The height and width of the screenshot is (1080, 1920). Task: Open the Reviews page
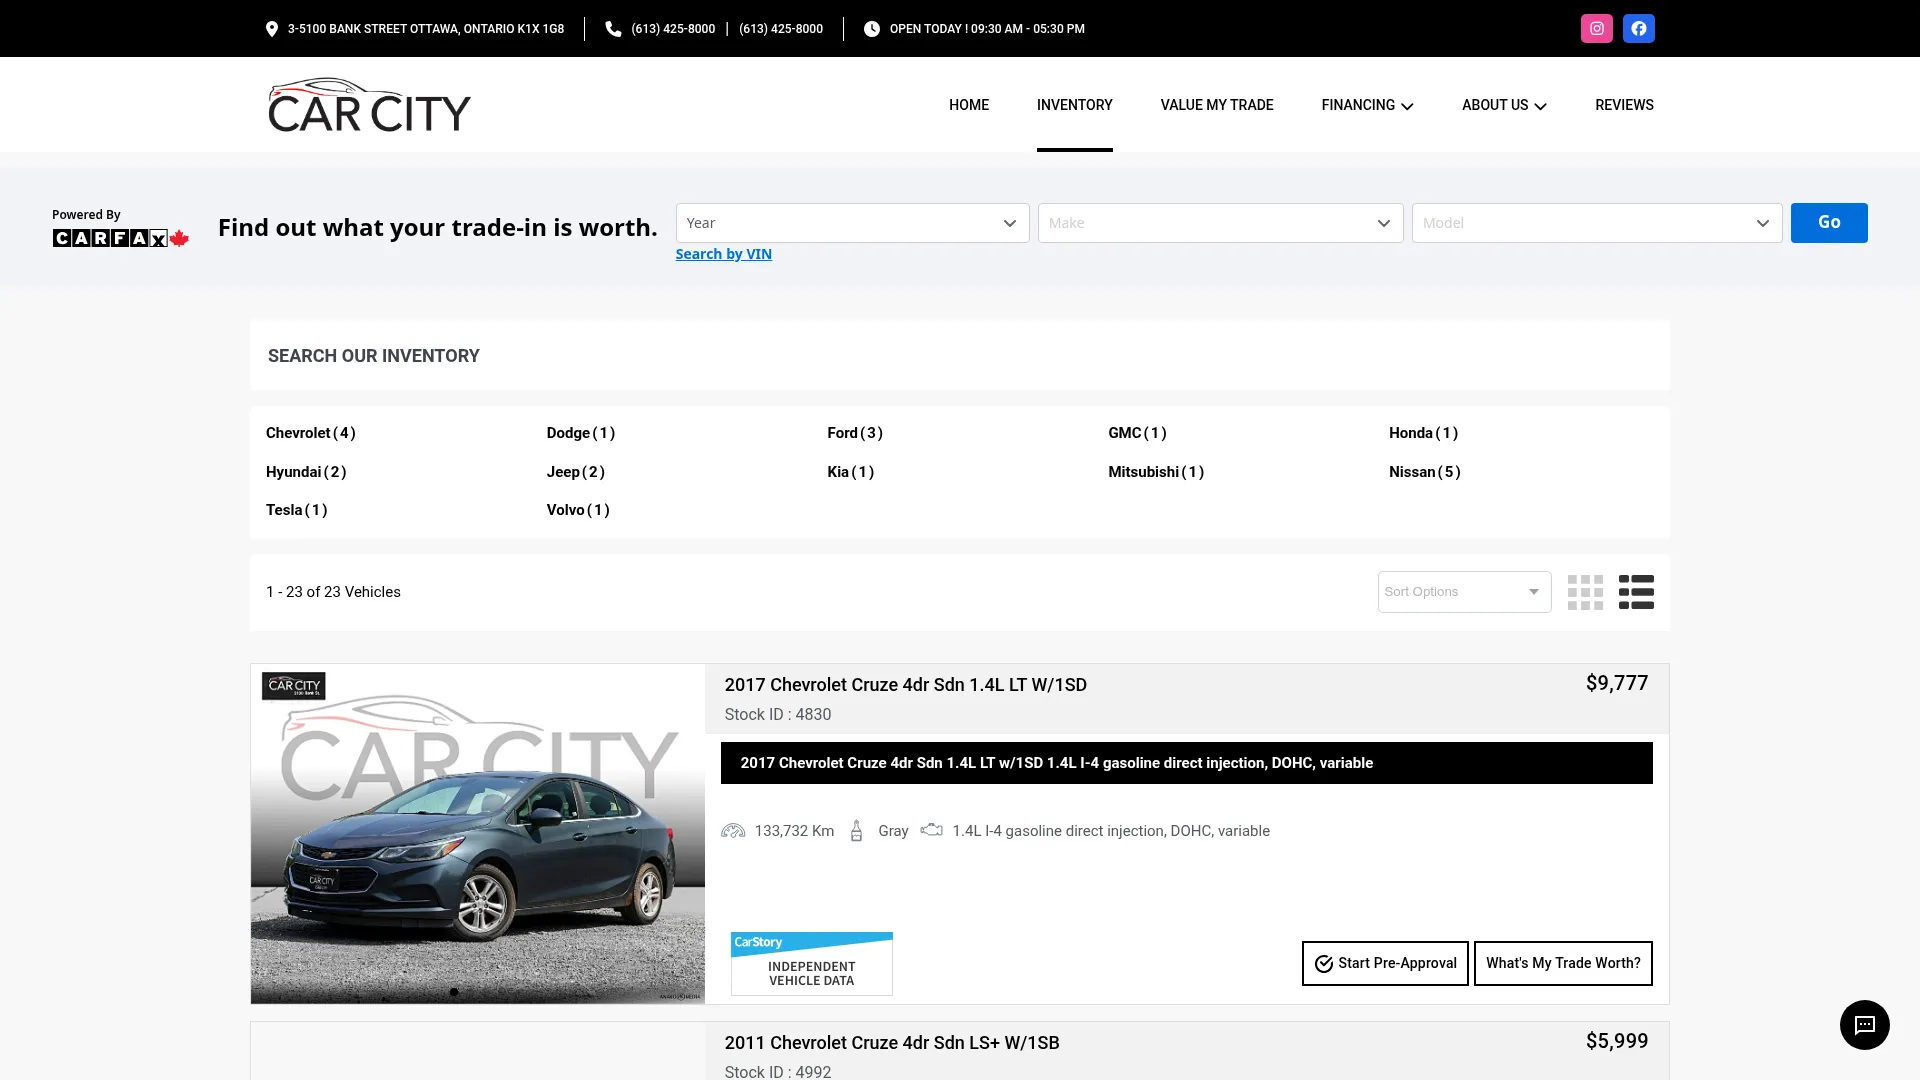click(1624, 105)
